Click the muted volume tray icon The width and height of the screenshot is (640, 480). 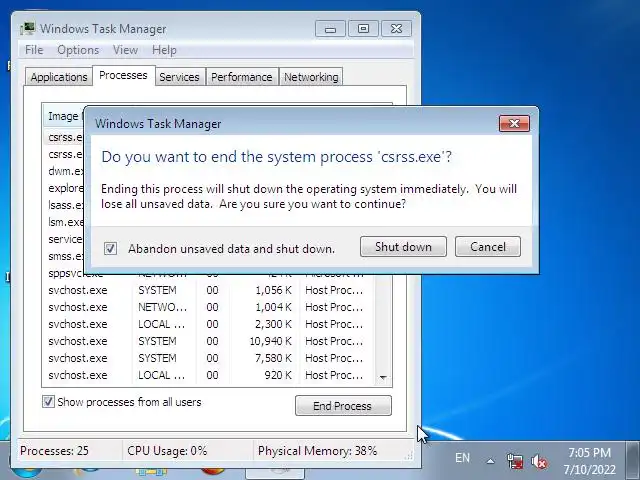click(x=539, y=461)
